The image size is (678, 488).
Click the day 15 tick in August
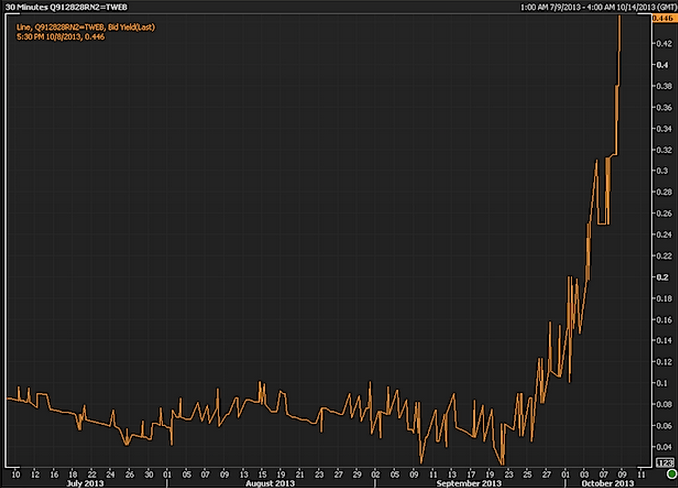263,471
